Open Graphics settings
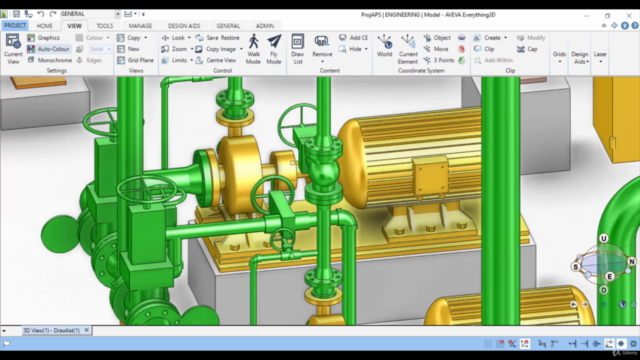The image size is (640, 360). tap(44, 38)
